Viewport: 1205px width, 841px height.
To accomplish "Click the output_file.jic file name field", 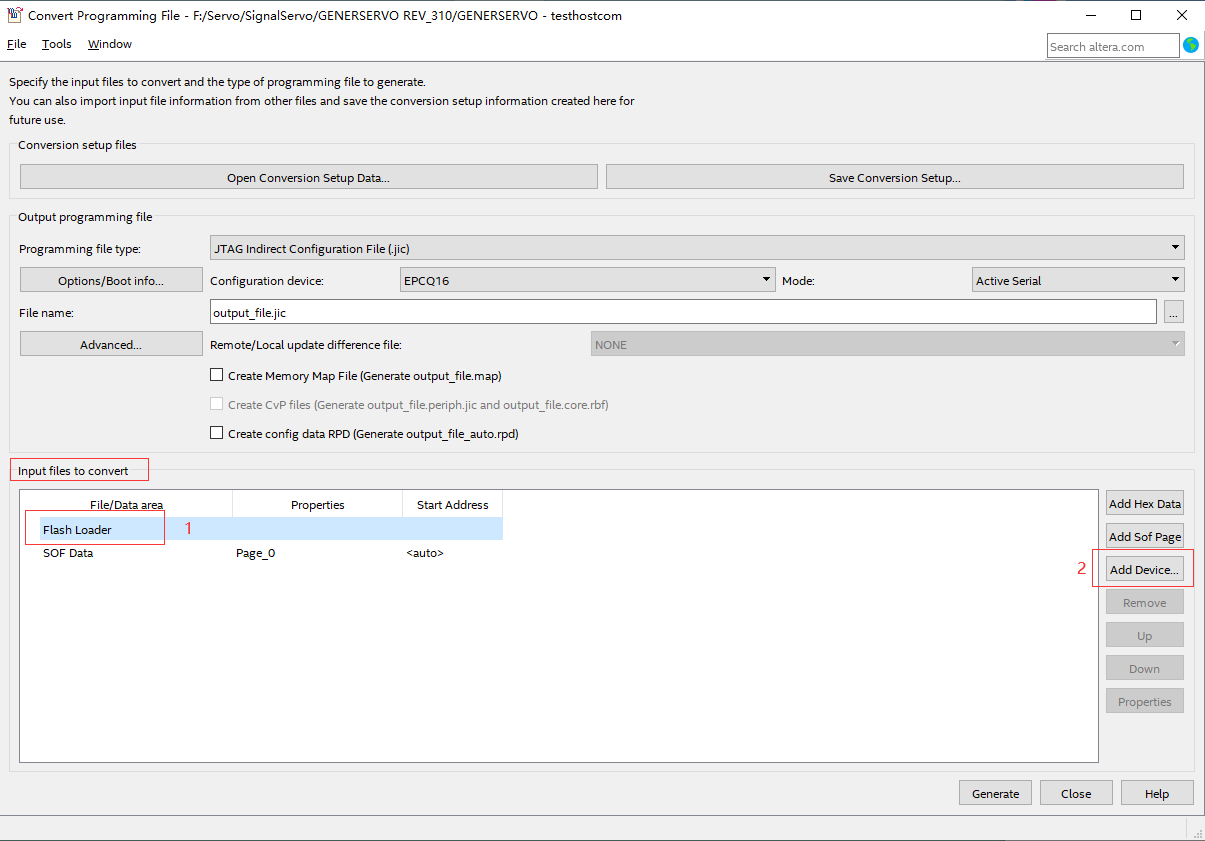I will tap(683, 312).
